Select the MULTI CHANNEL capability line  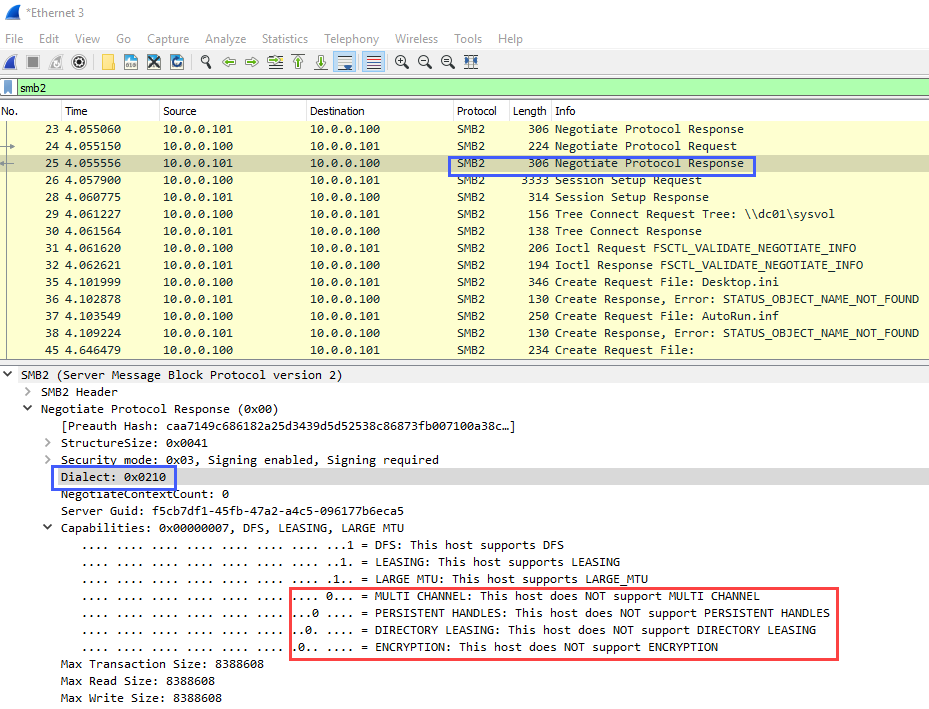(x=421, y=596)
